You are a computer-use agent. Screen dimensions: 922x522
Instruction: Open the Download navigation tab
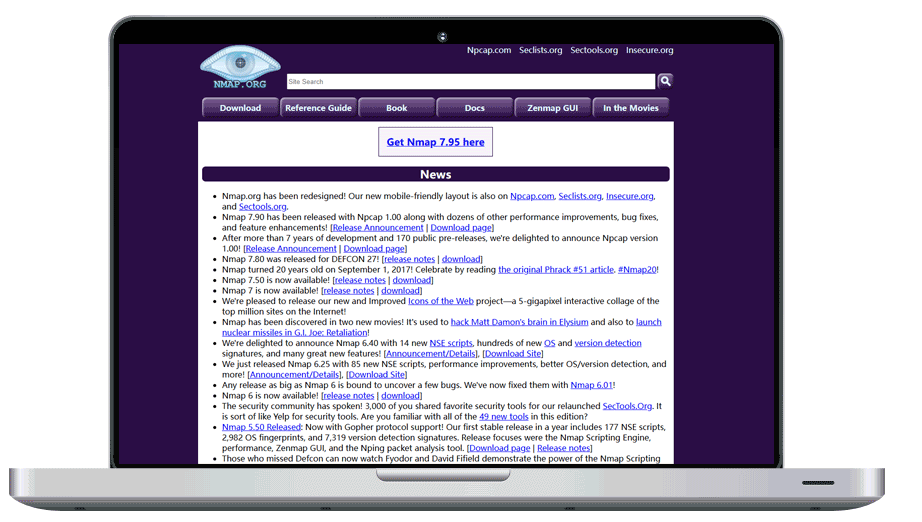(x=240, y=108)
